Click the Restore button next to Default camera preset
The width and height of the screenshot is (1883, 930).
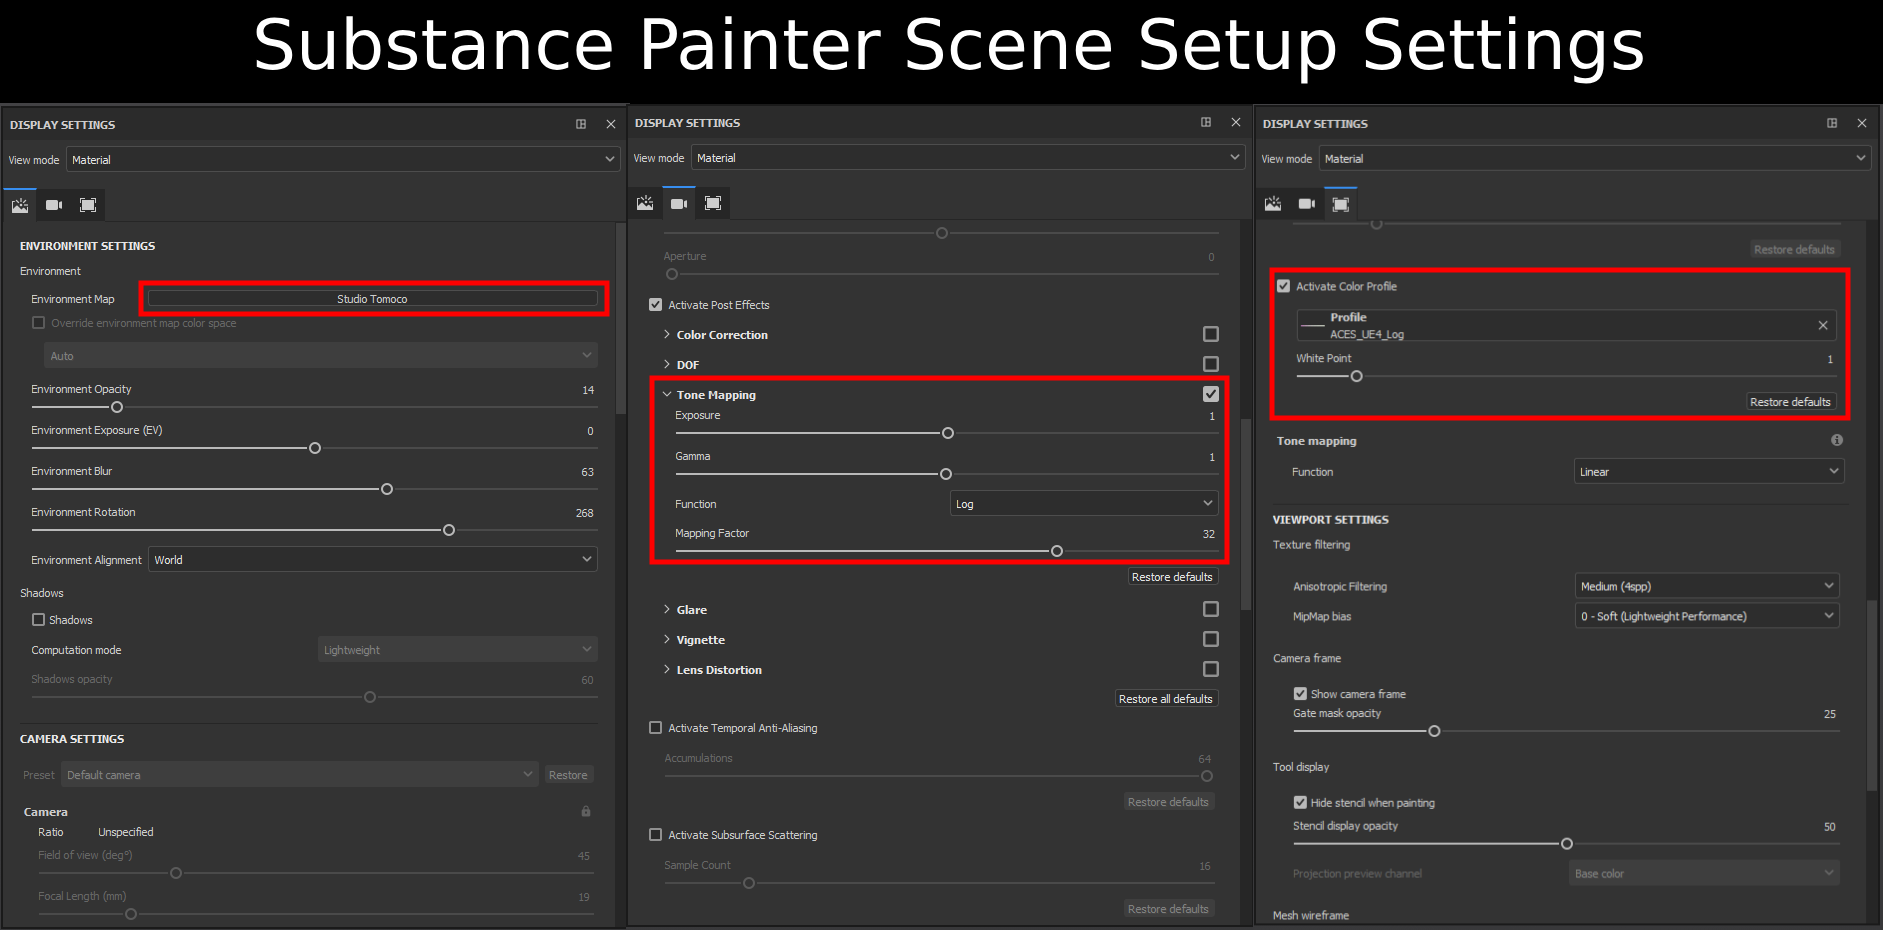point(568,774)
